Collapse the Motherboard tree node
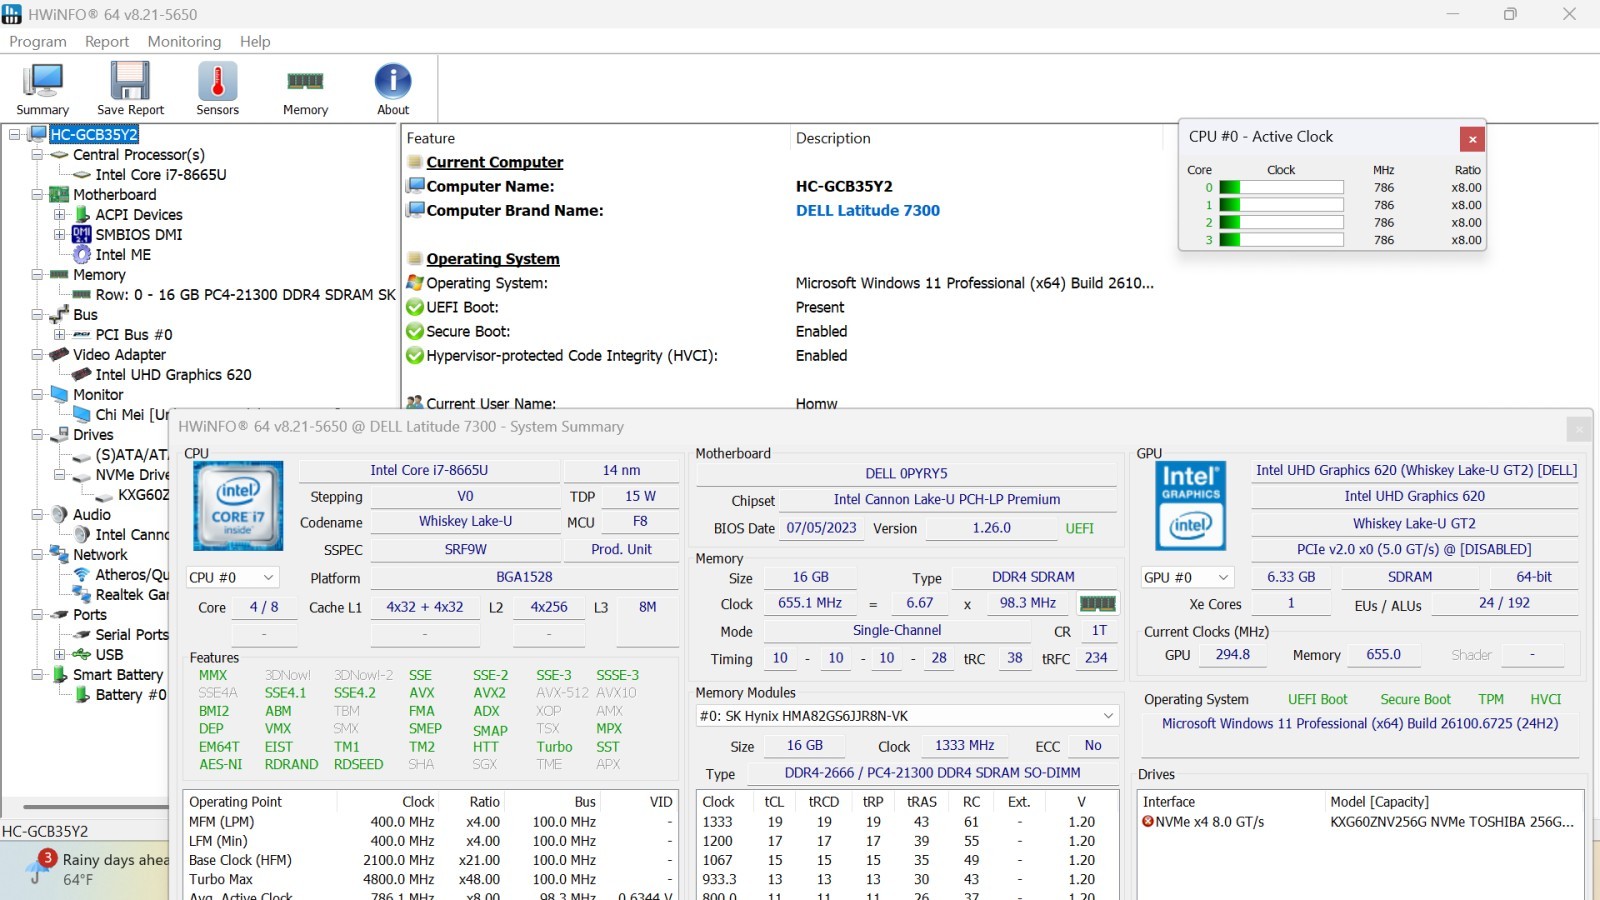1600x900 pixels. point(37,195)
